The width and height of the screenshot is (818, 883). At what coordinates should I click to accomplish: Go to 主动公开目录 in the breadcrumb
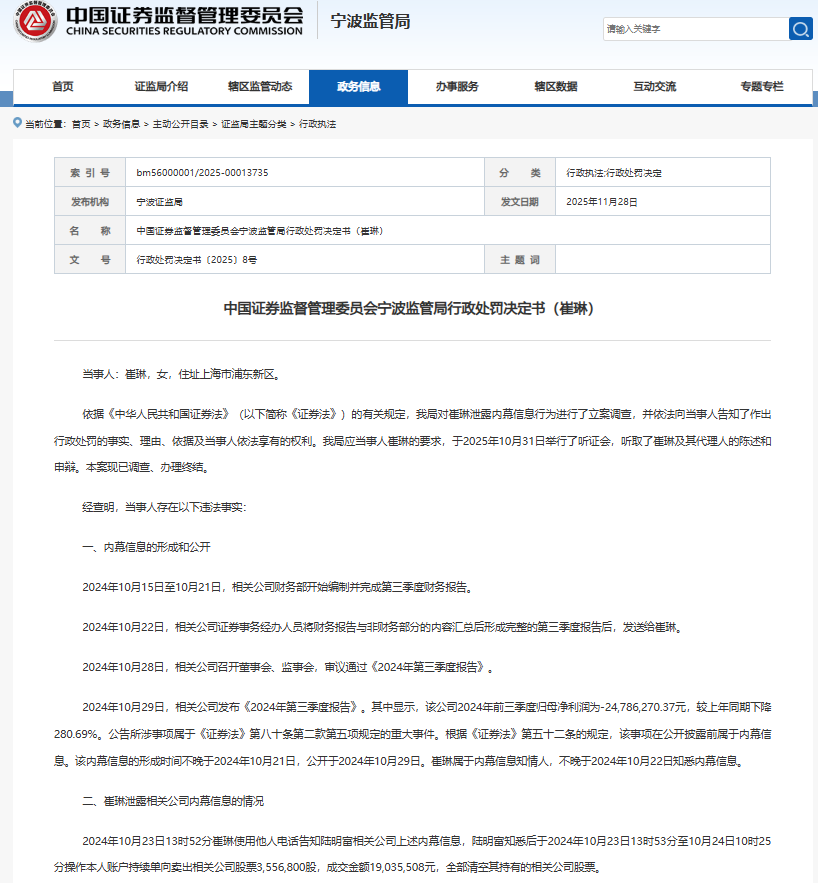(180, 124)
